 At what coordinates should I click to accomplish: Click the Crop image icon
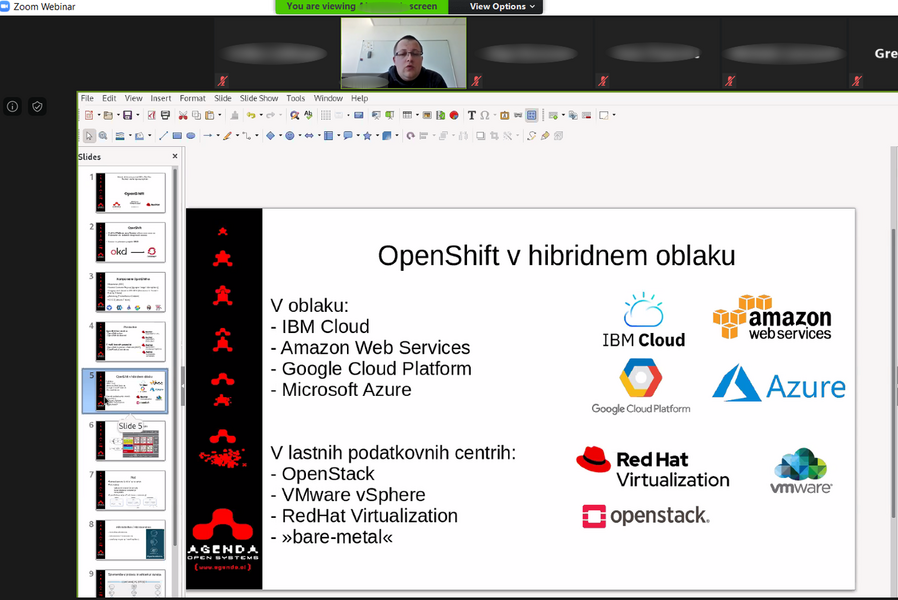[x=494, y=136]
